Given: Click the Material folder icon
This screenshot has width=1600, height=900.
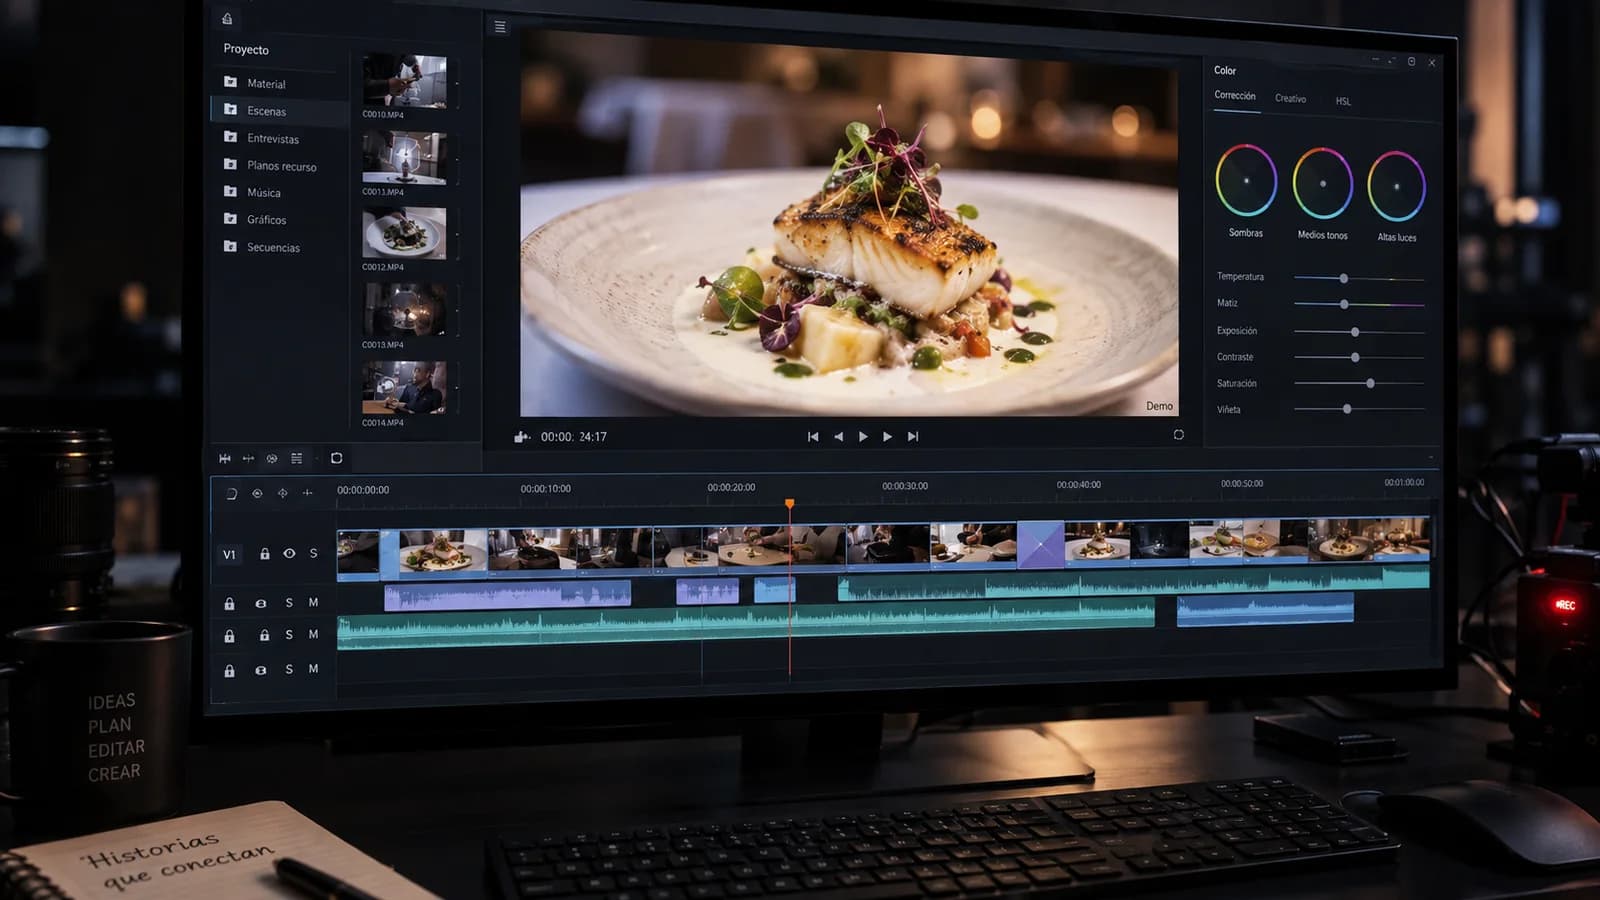Looking at the screenshot, I should tap(230, 82).
